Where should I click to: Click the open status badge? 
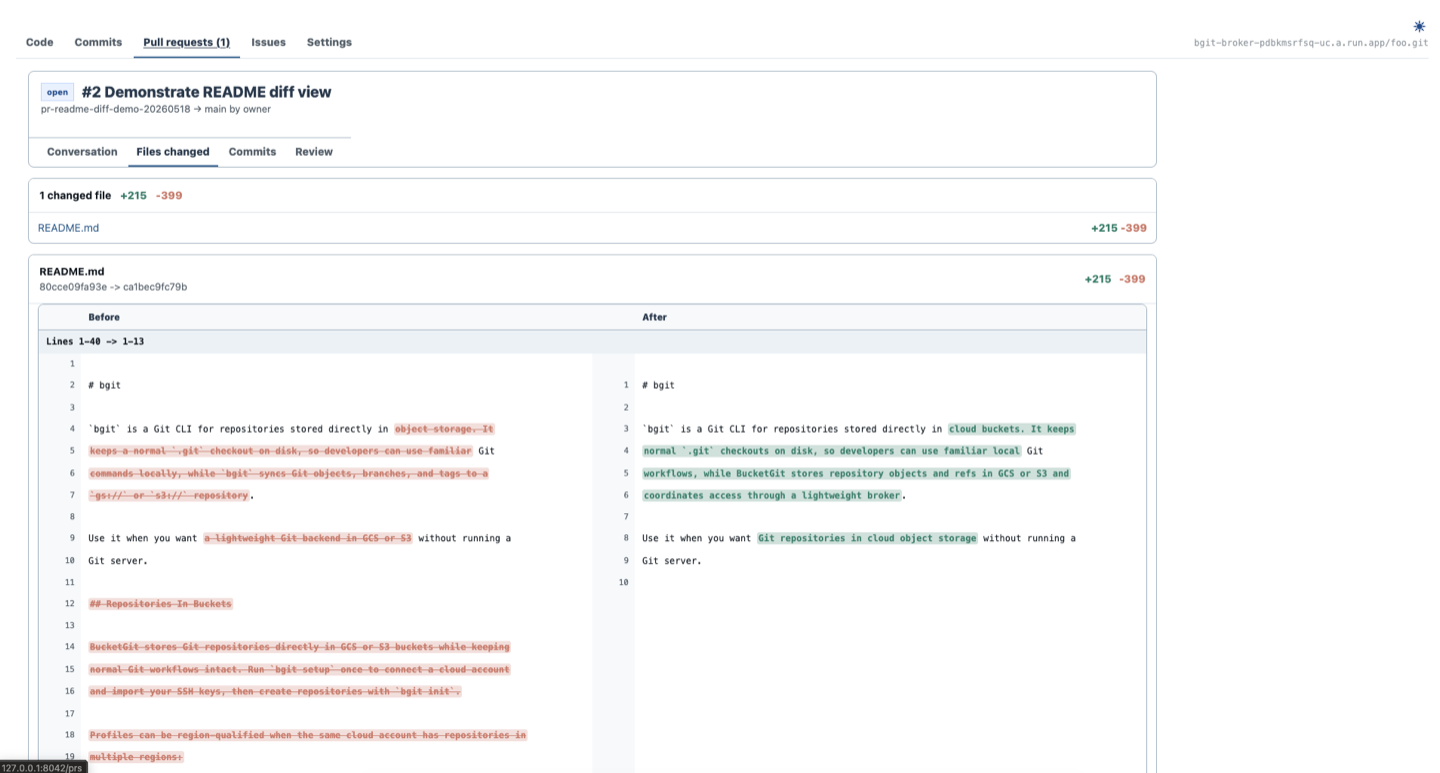[57, 92]
